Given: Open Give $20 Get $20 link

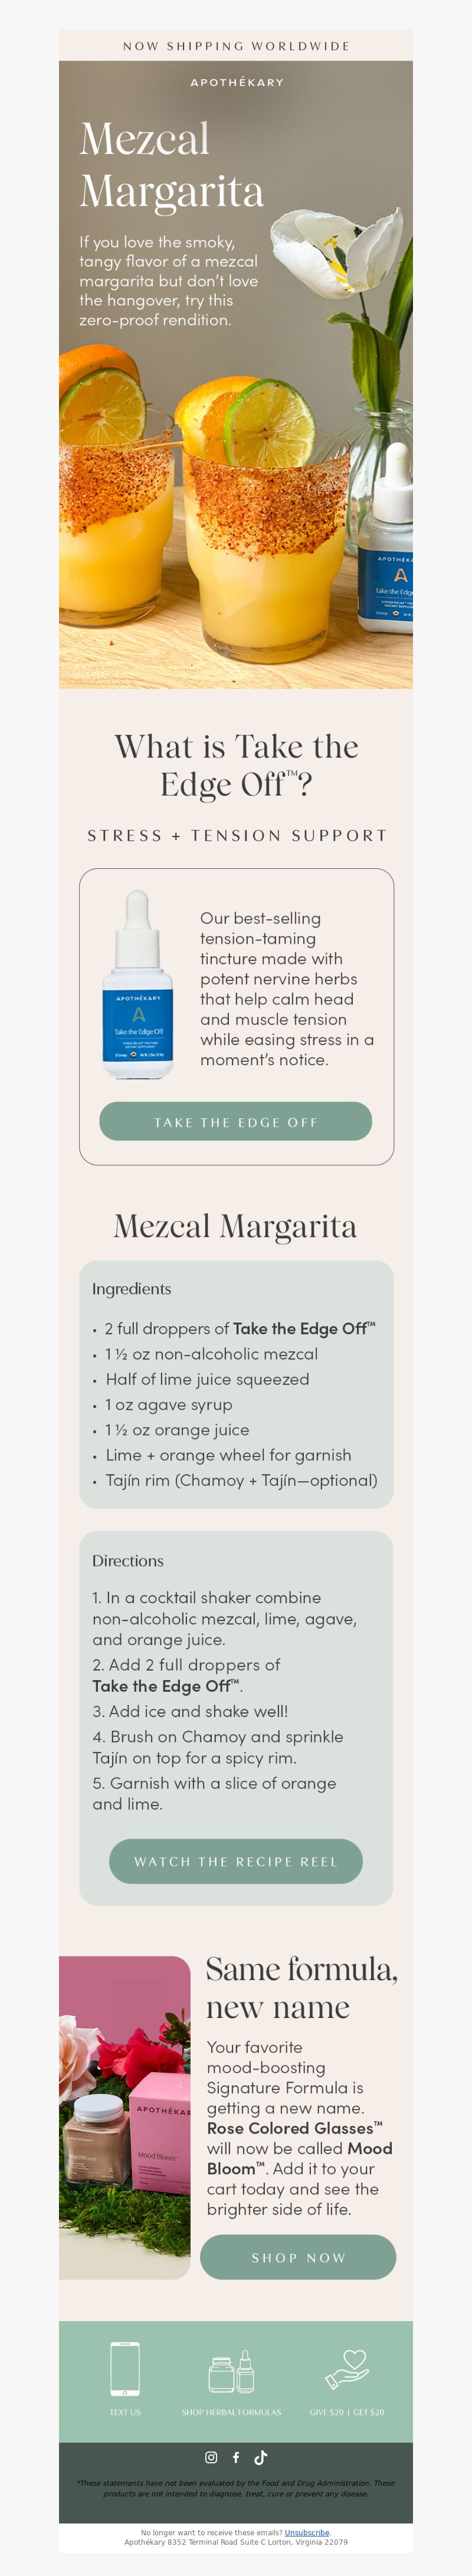Looking at the screenshot, I should coord(347,2412).
